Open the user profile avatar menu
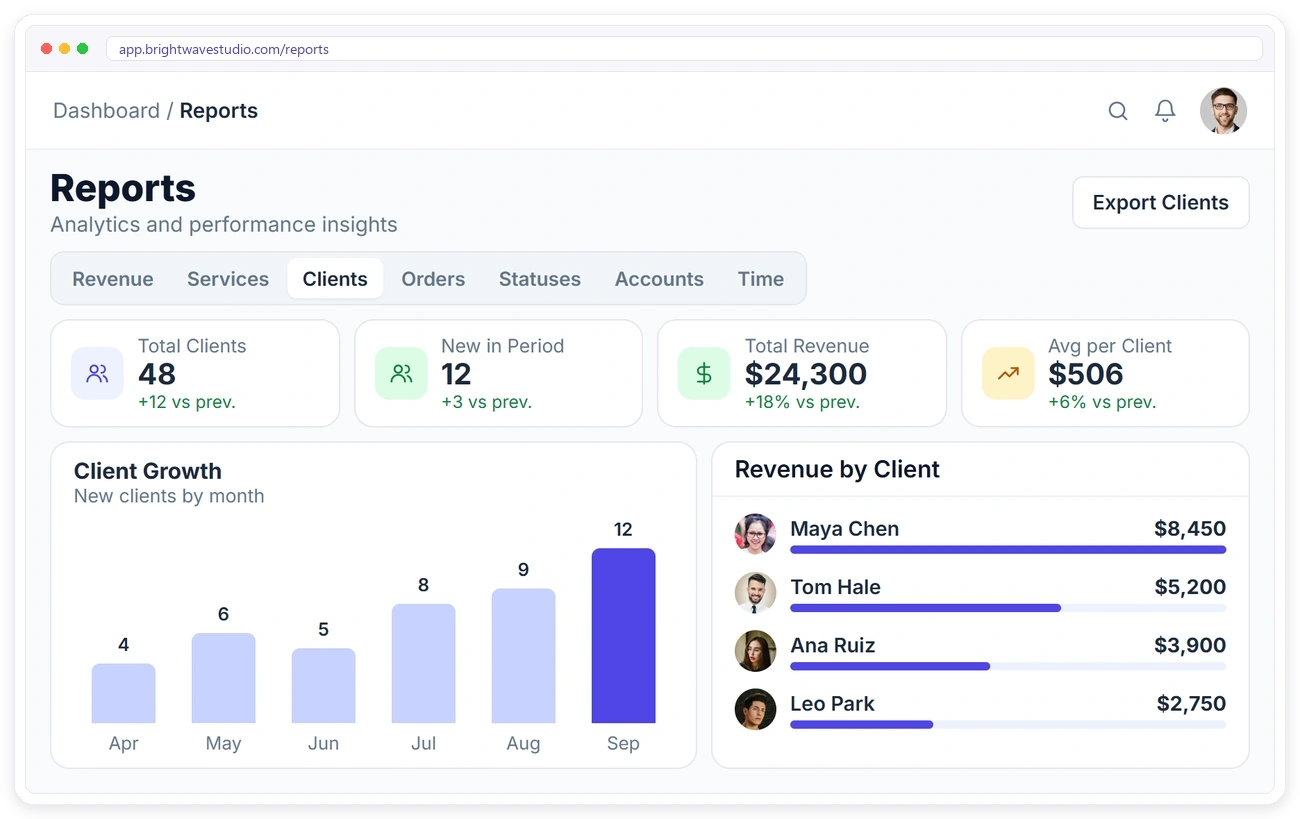Screen dimensions: 1300x819 pos(1223,111)
